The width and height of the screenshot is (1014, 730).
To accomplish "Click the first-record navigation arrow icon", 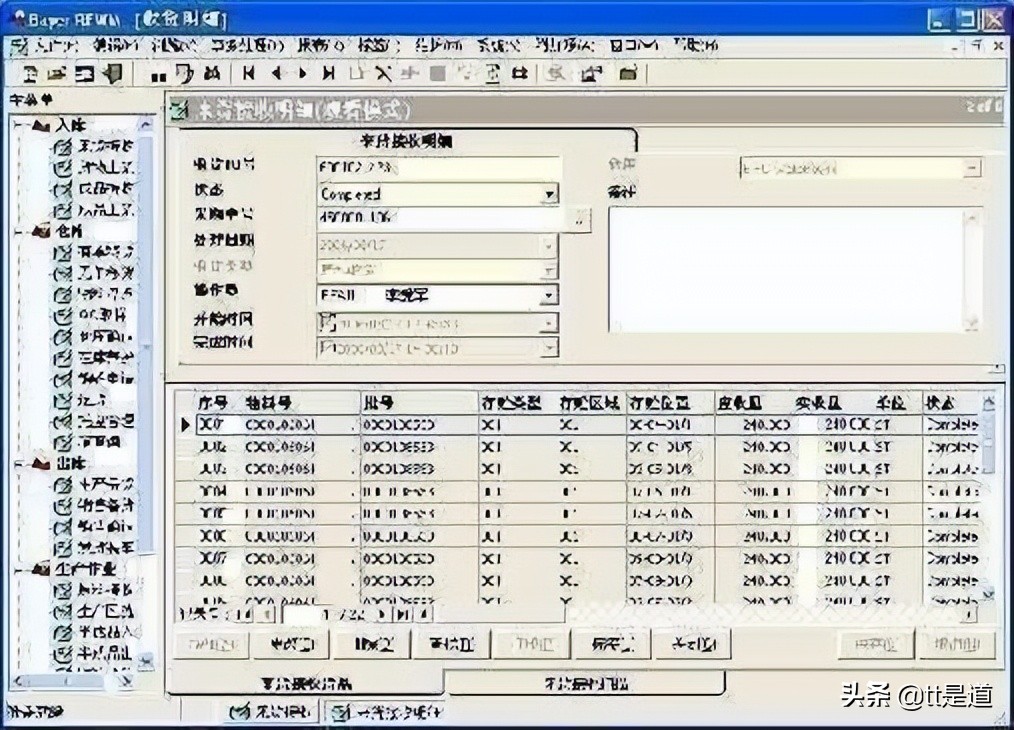I will click(246, 73).
